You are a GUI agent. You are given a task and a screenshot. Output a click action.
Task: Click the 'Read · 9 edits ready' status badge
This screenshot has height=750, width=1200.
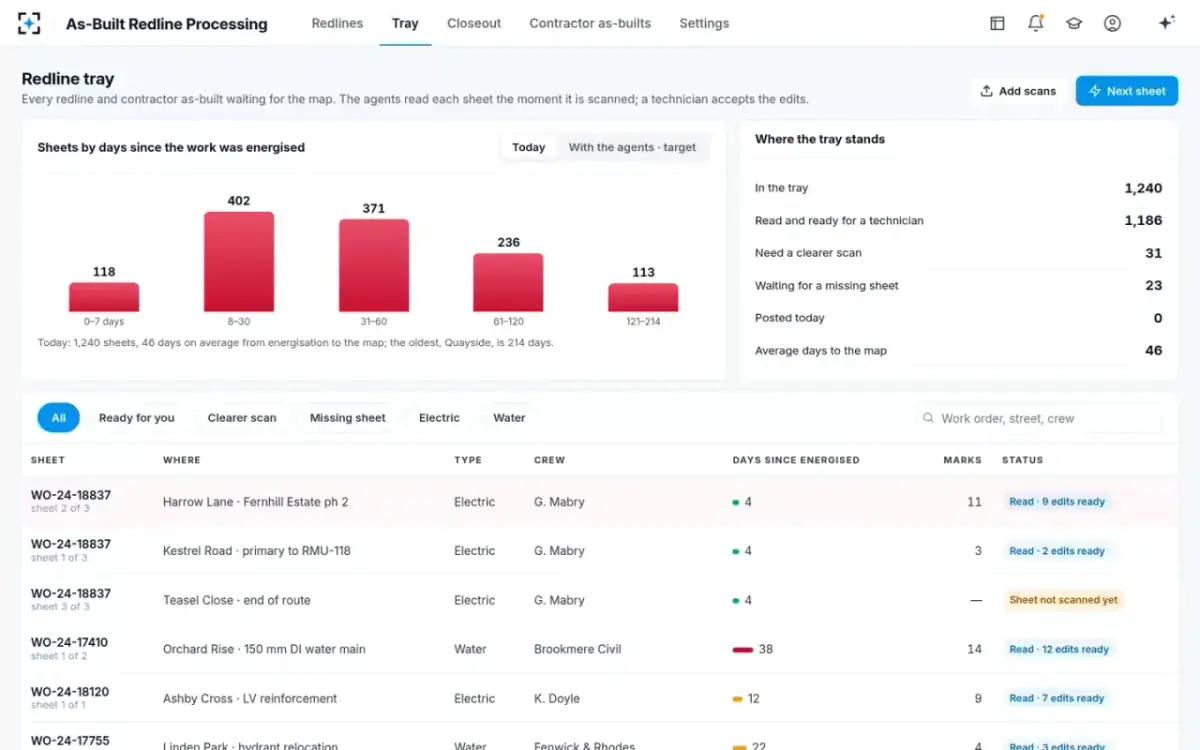1057,502
